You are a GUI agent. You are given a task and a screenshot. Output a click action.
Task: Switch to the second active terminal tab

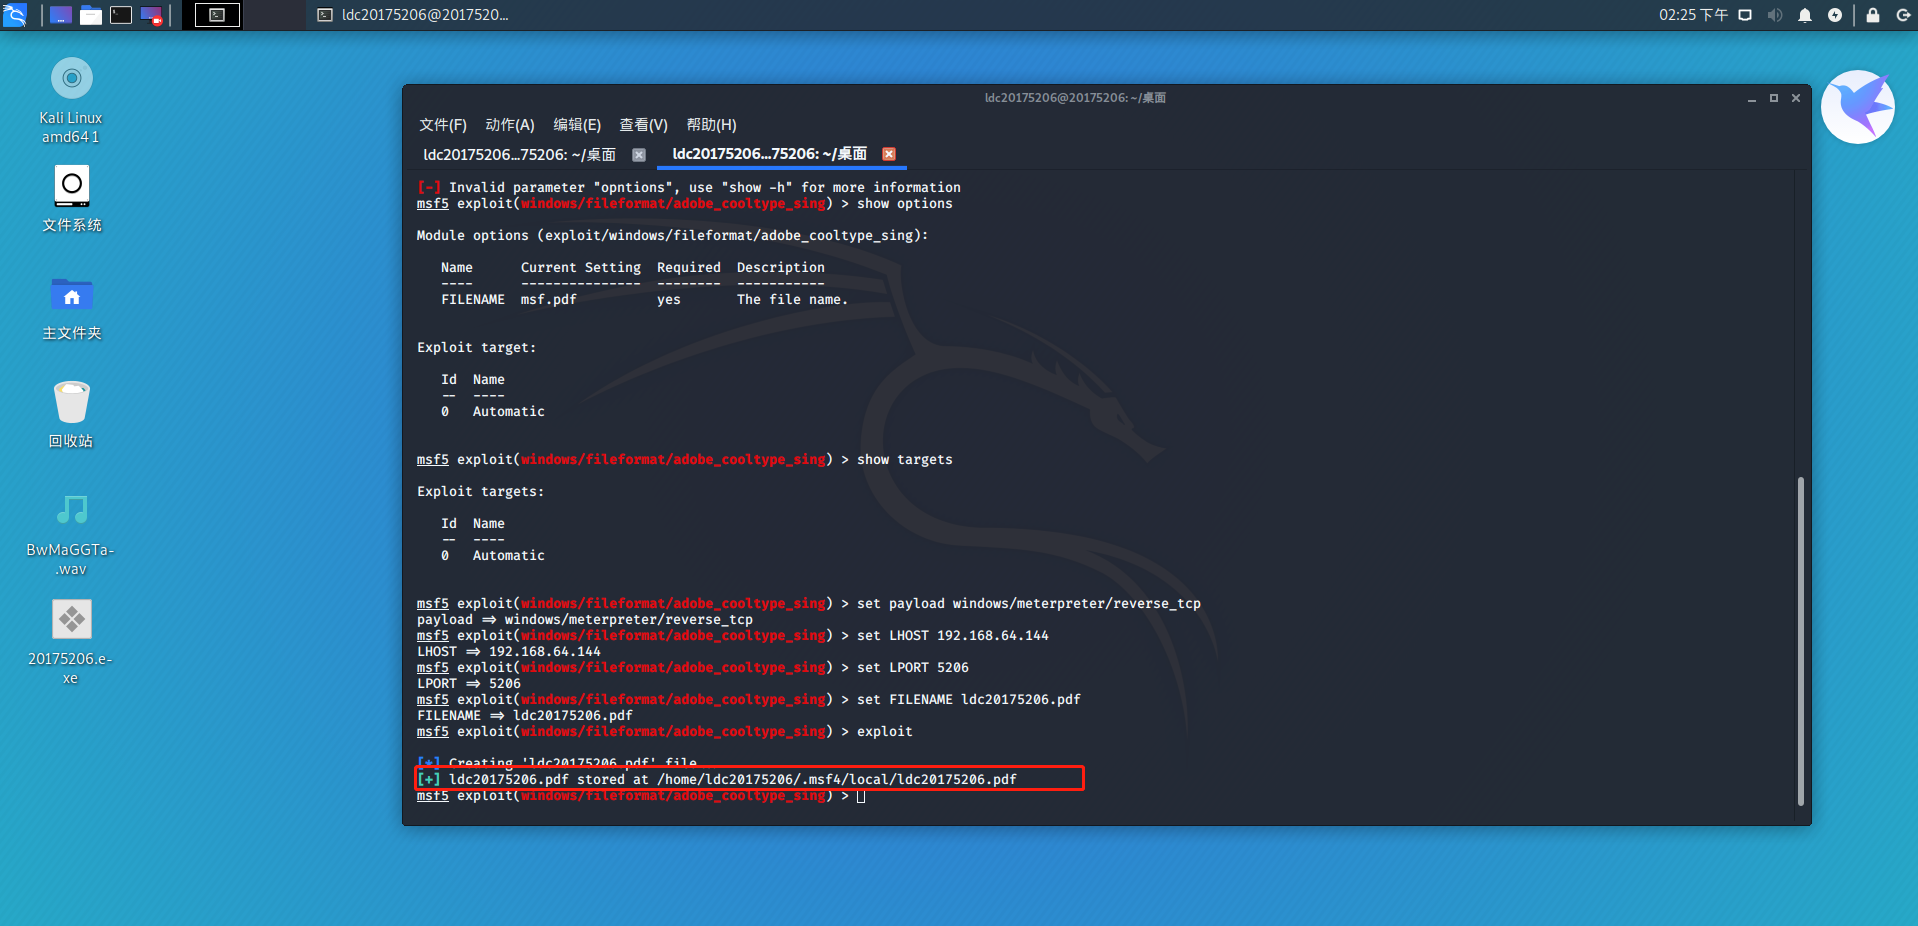click(769, 154)
